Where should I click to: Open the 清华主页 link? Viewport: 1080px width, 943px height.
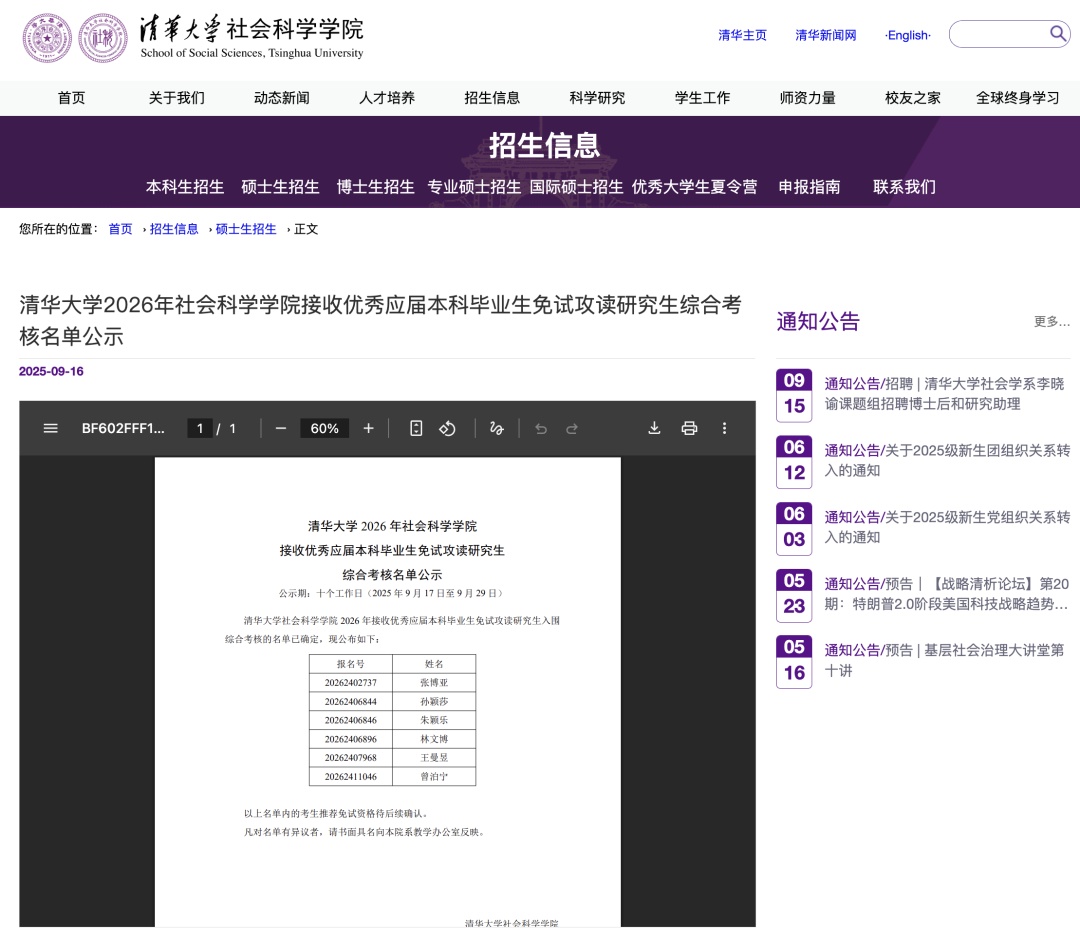(741, 35)
